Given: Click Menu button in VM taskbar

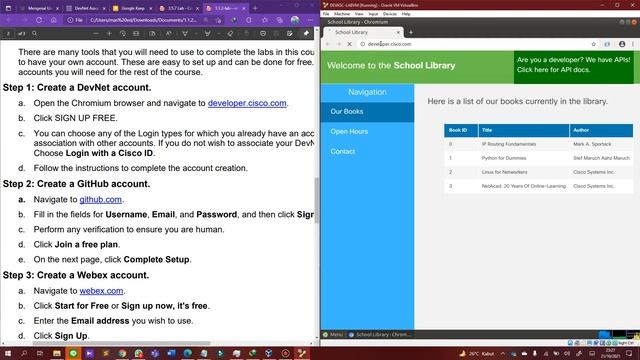Looking at the screenshot, I should click(333, 335).
